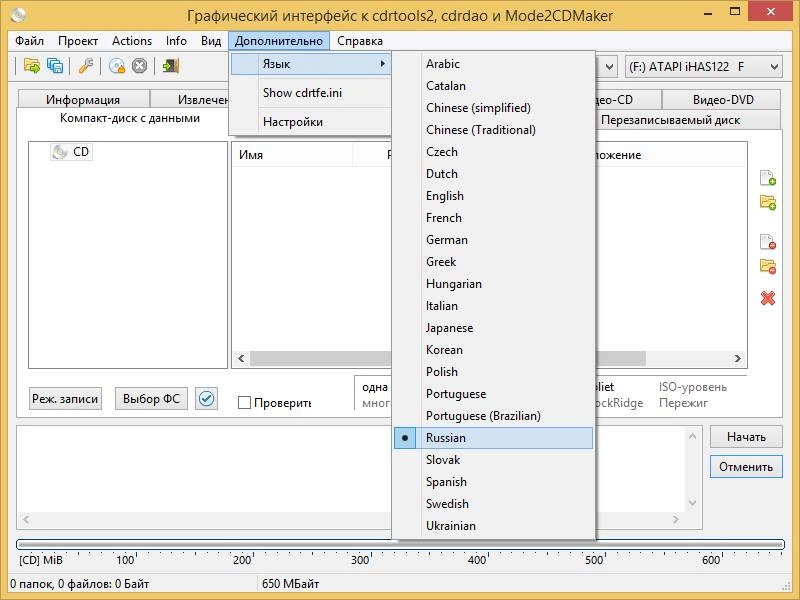Switch to the Извлечение tab
The height and width of the screenshot is (600, 800).
pos(190,99)
